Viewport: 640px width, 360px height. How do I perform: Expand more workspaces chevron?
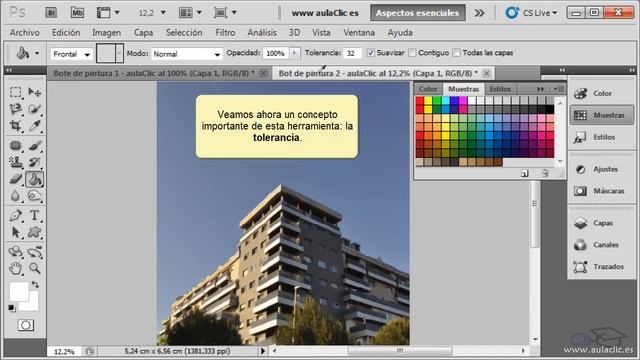tap(480, 13)
